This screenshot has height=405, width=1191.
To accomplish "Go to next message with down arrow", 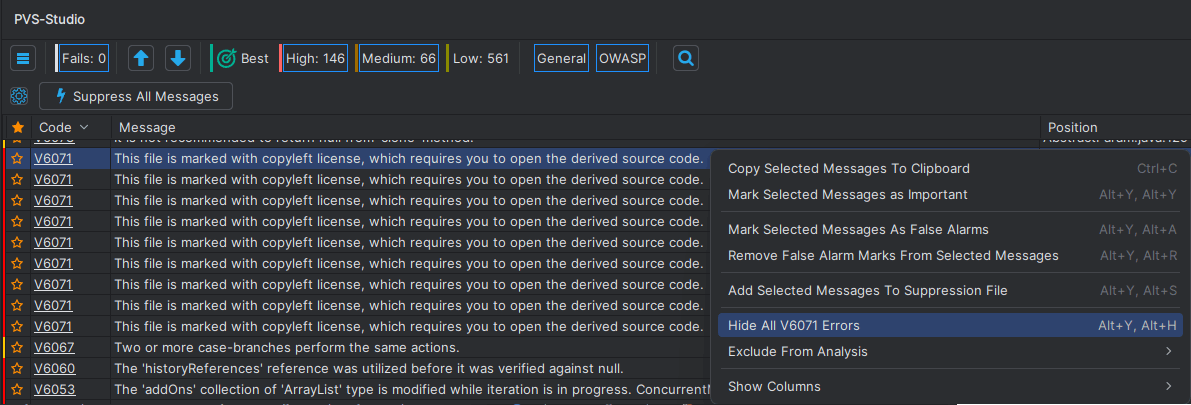I will click(x=178, y=59).
